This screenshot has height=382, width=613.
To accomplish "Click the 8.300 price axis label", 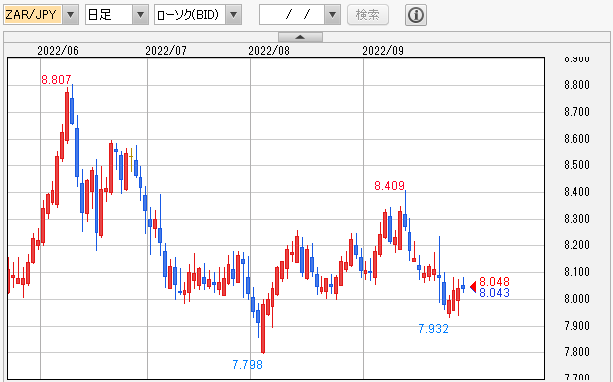I will pos(577,219).
